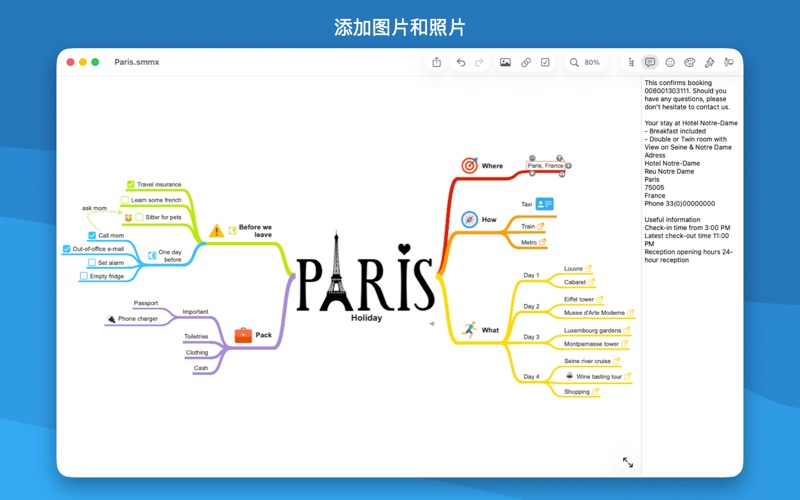Toggle the checkbox icon in toolbar
Image resolution: width=800 pixels, height=500 pixels.
click(x=545, y=62)
